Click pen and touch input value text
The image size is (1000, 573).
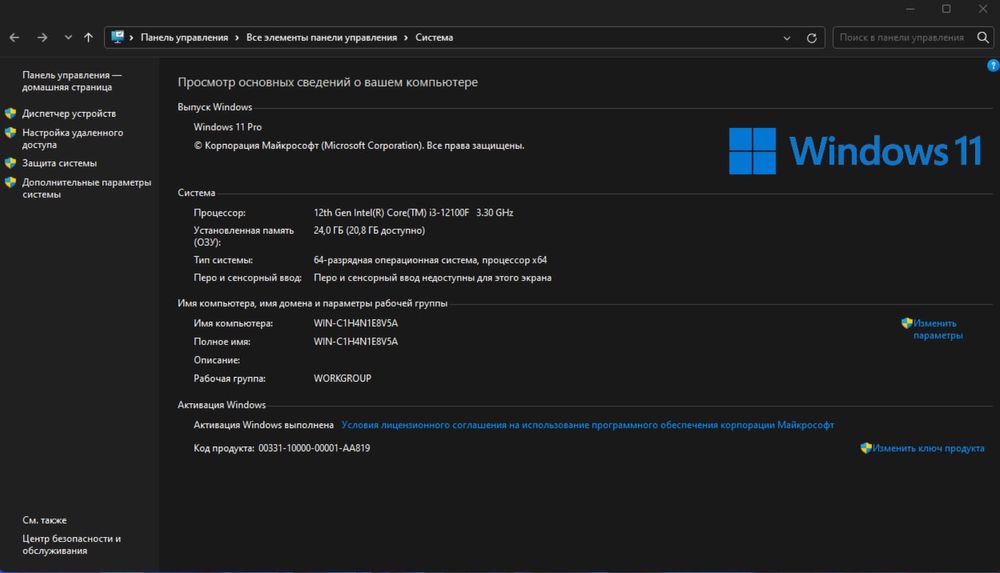pos(432,278)
